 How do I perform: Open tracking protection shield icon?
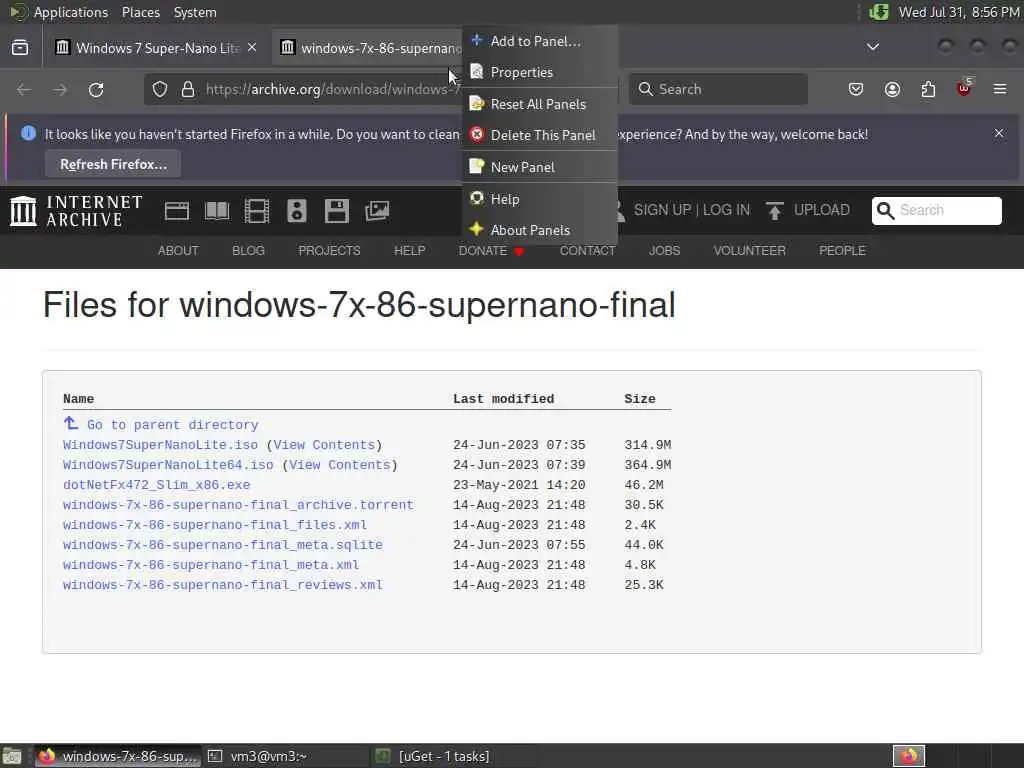coord(160,89)
